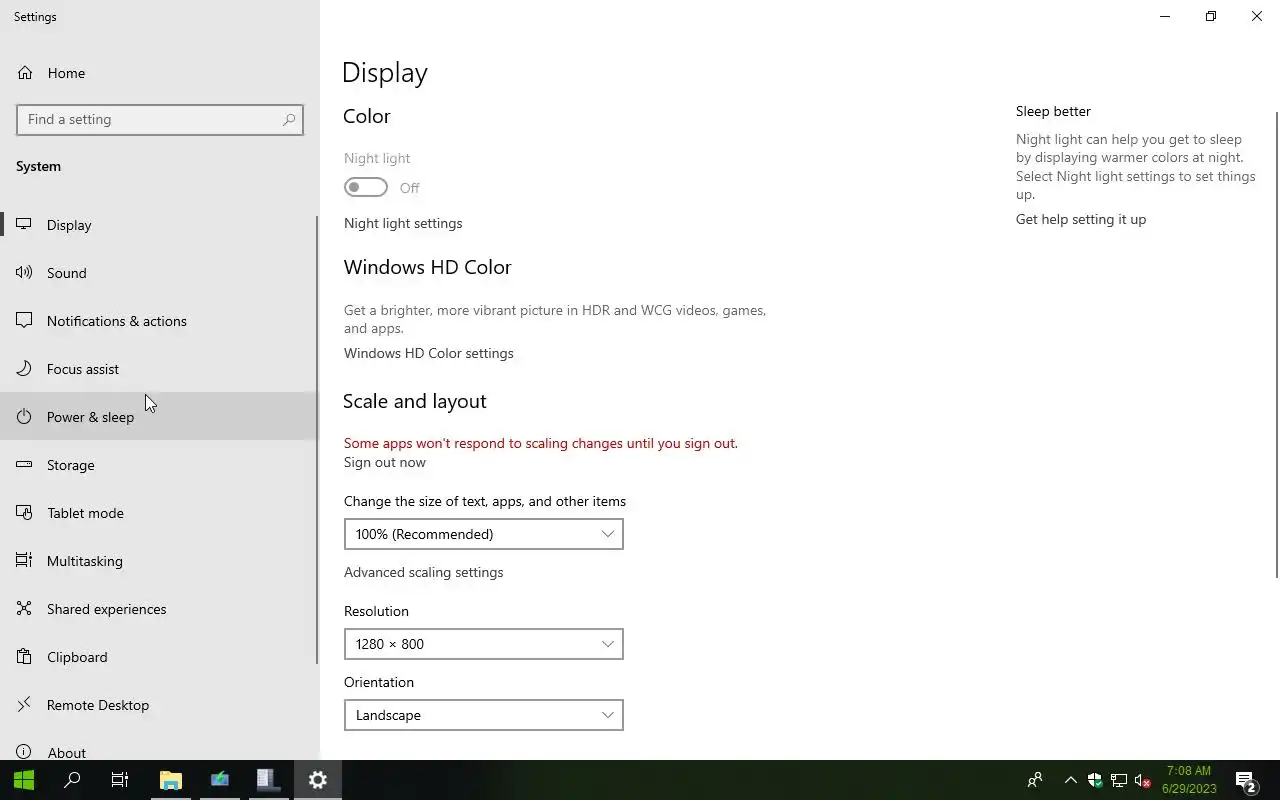1280x800 pixels.
Task: Open the Windows Start menu
Action: pyautogui.click(x=24, y=780)
